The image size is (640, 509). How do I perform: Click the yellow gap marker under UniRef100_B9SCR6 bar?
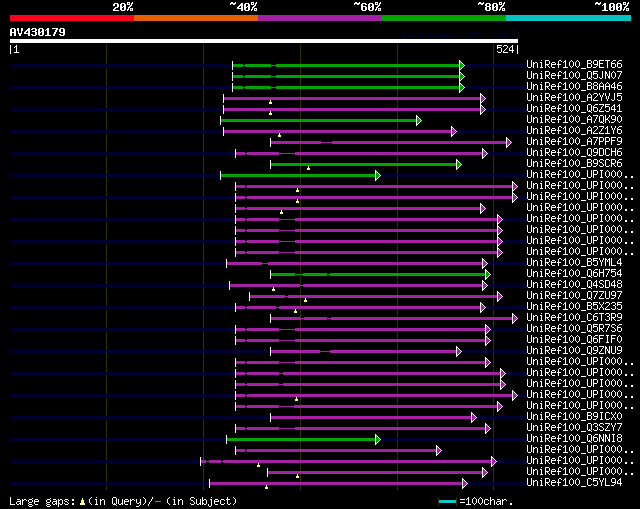click(x=309, y=168)
